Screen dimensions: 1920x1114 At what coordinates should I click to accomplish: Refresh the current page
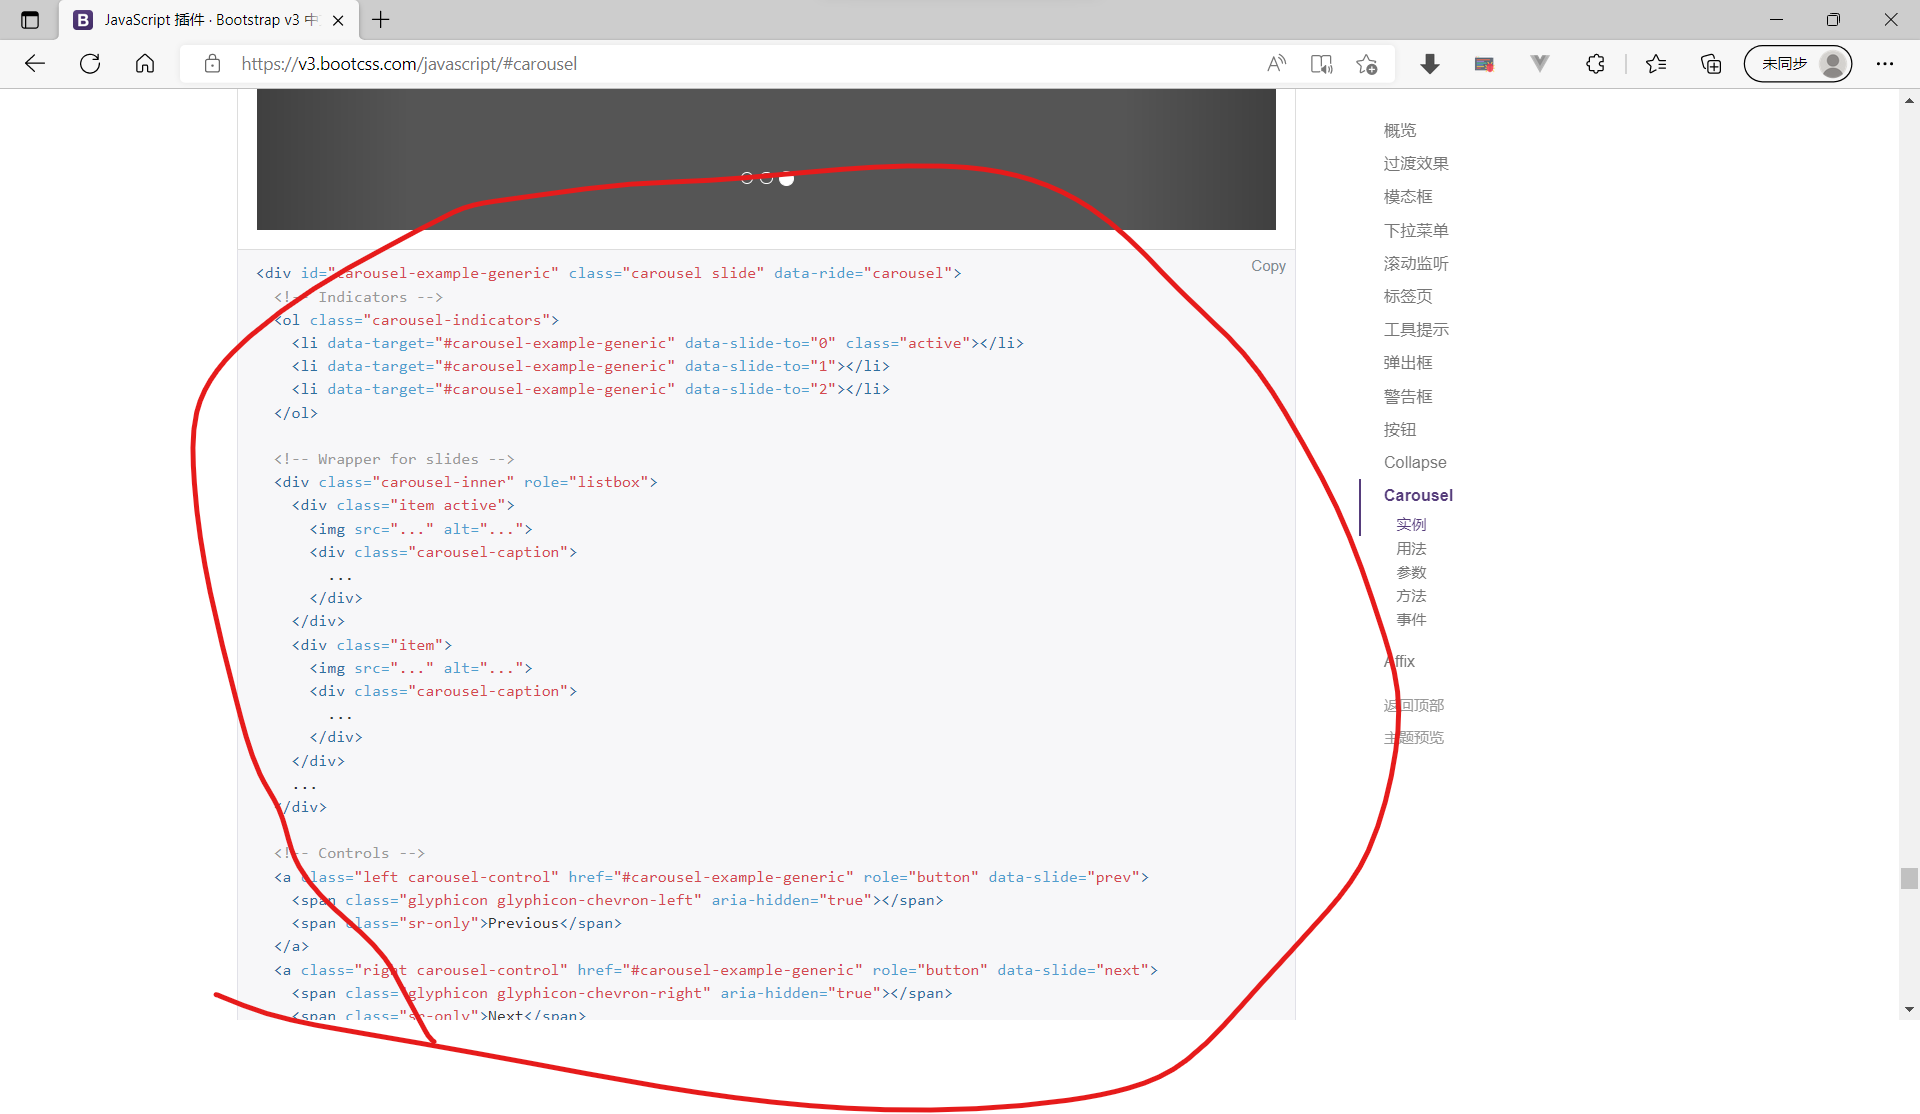point(90,63)
